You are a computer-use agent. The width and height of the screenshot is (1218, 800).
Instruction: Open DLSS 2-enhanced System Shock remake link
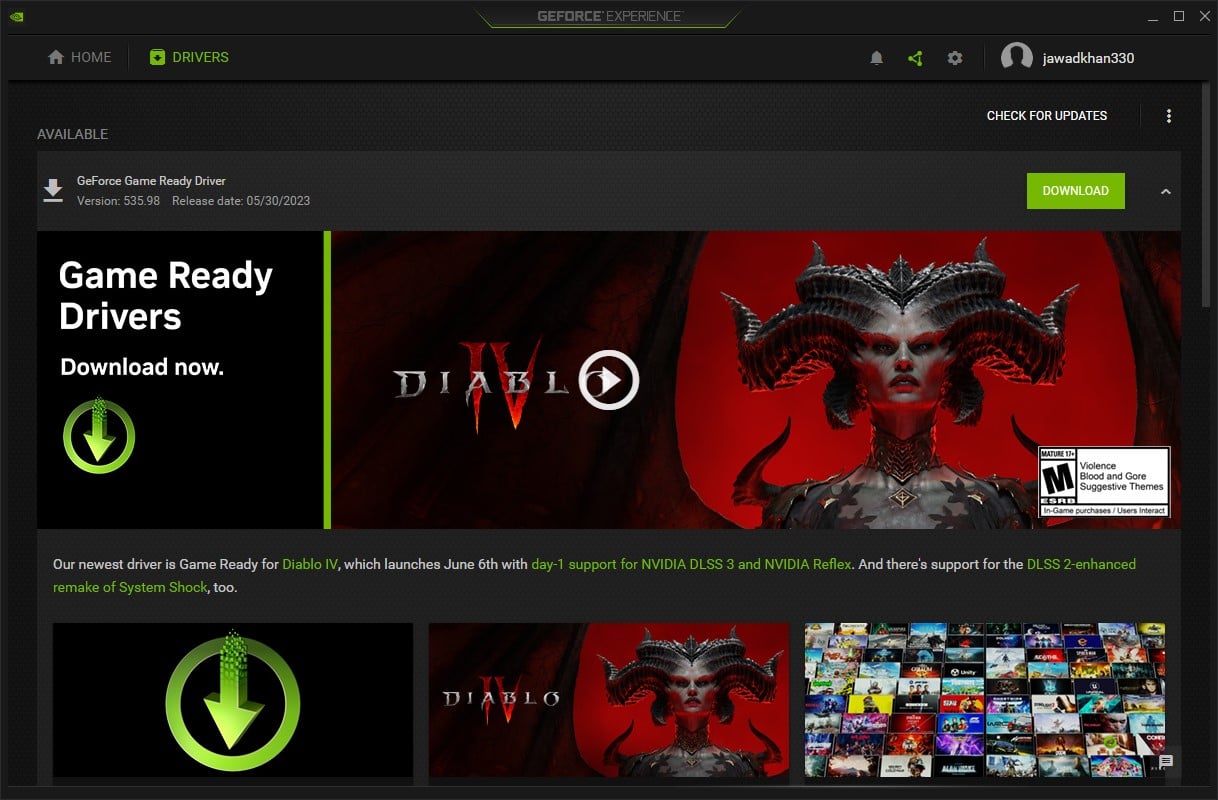pos(594,576)
